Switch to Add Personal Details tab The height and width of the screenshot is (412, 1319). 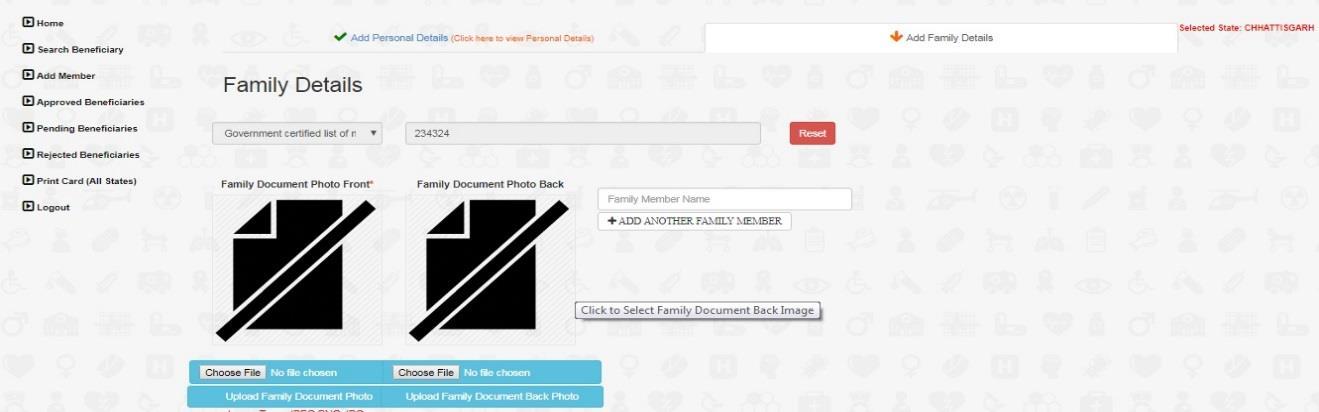(x=399, y=37)
